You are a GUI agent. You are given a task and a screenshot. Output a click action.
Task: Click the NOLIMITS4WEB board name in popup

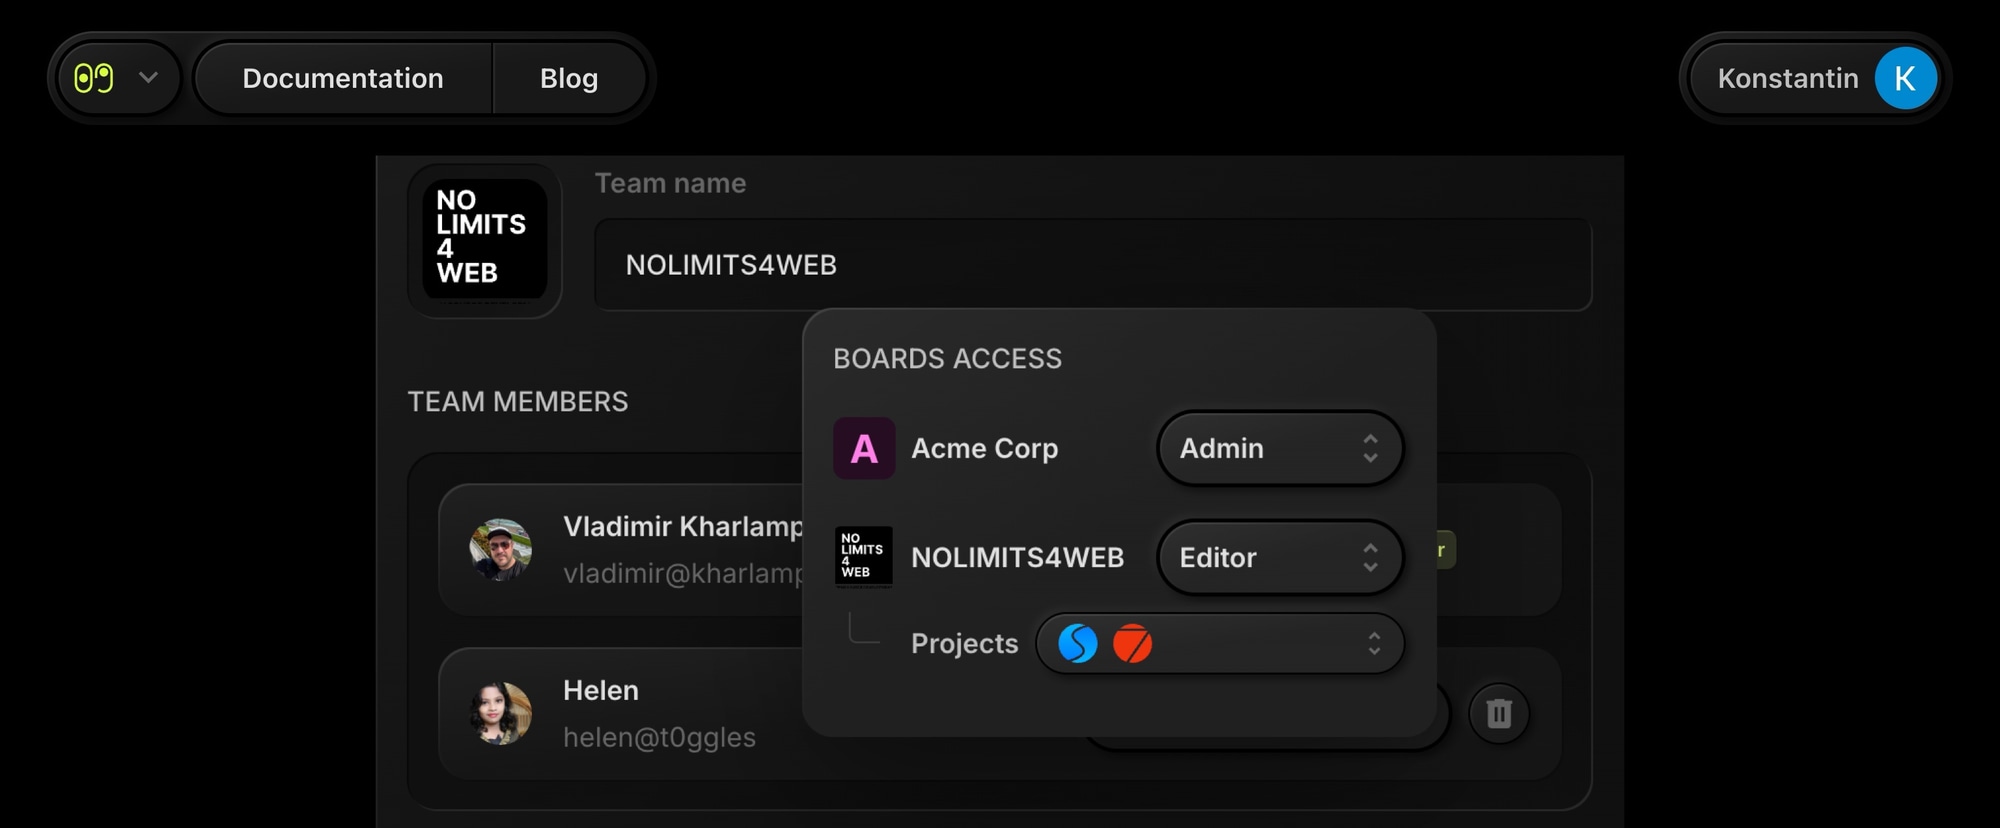(x=1018, y=557)
